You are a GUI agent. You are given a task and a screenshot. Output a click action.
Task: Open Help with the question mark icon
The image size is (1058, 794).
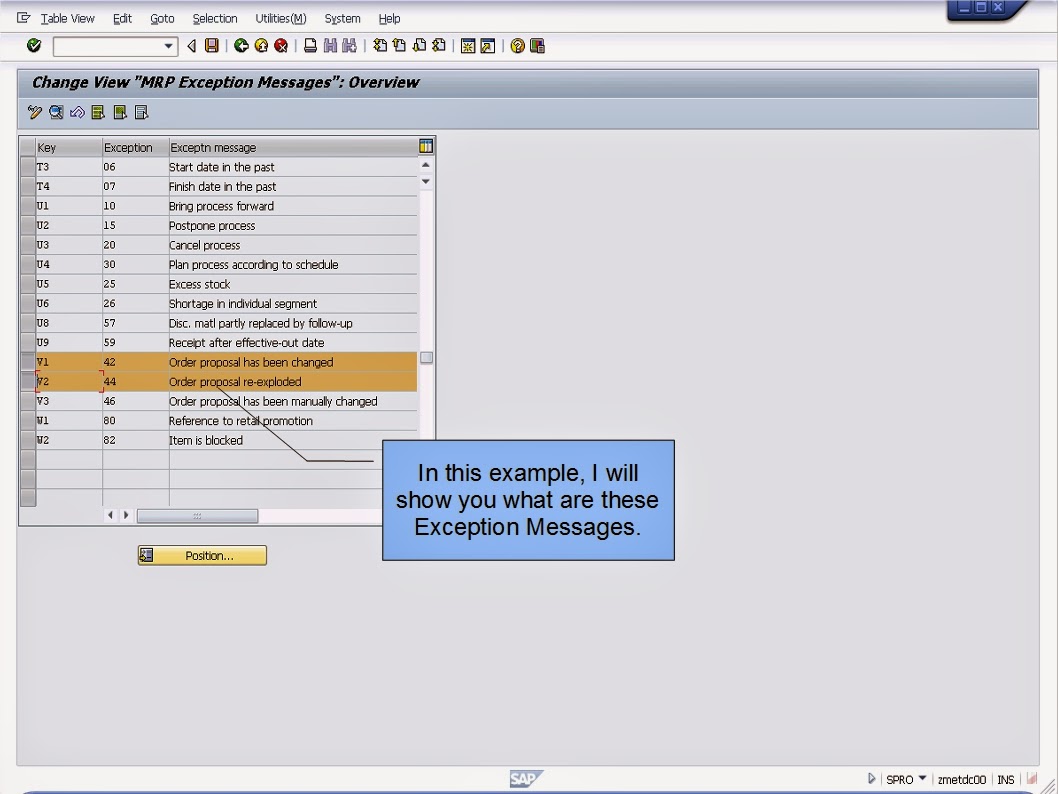518,46
